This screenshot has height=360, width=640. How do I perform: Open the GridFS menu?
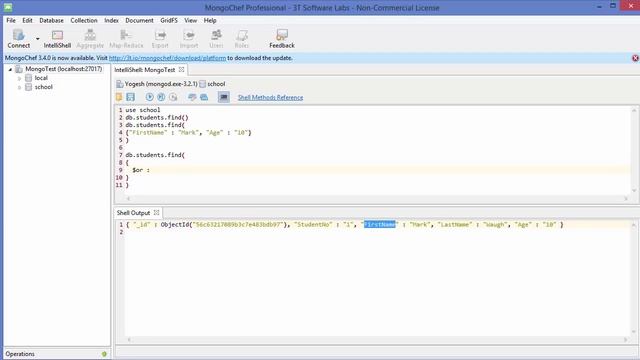click(x=169, y=20)
